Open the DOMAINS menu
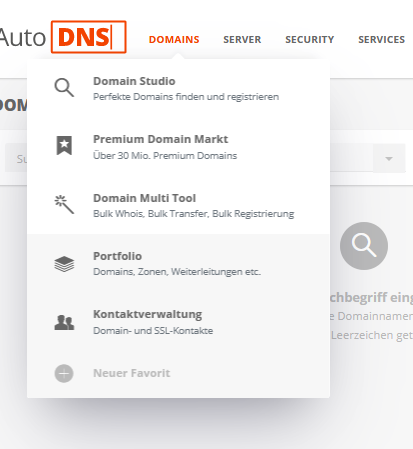Image resolution: width=413 pixels, height=449 pixels. click(174, 39)
